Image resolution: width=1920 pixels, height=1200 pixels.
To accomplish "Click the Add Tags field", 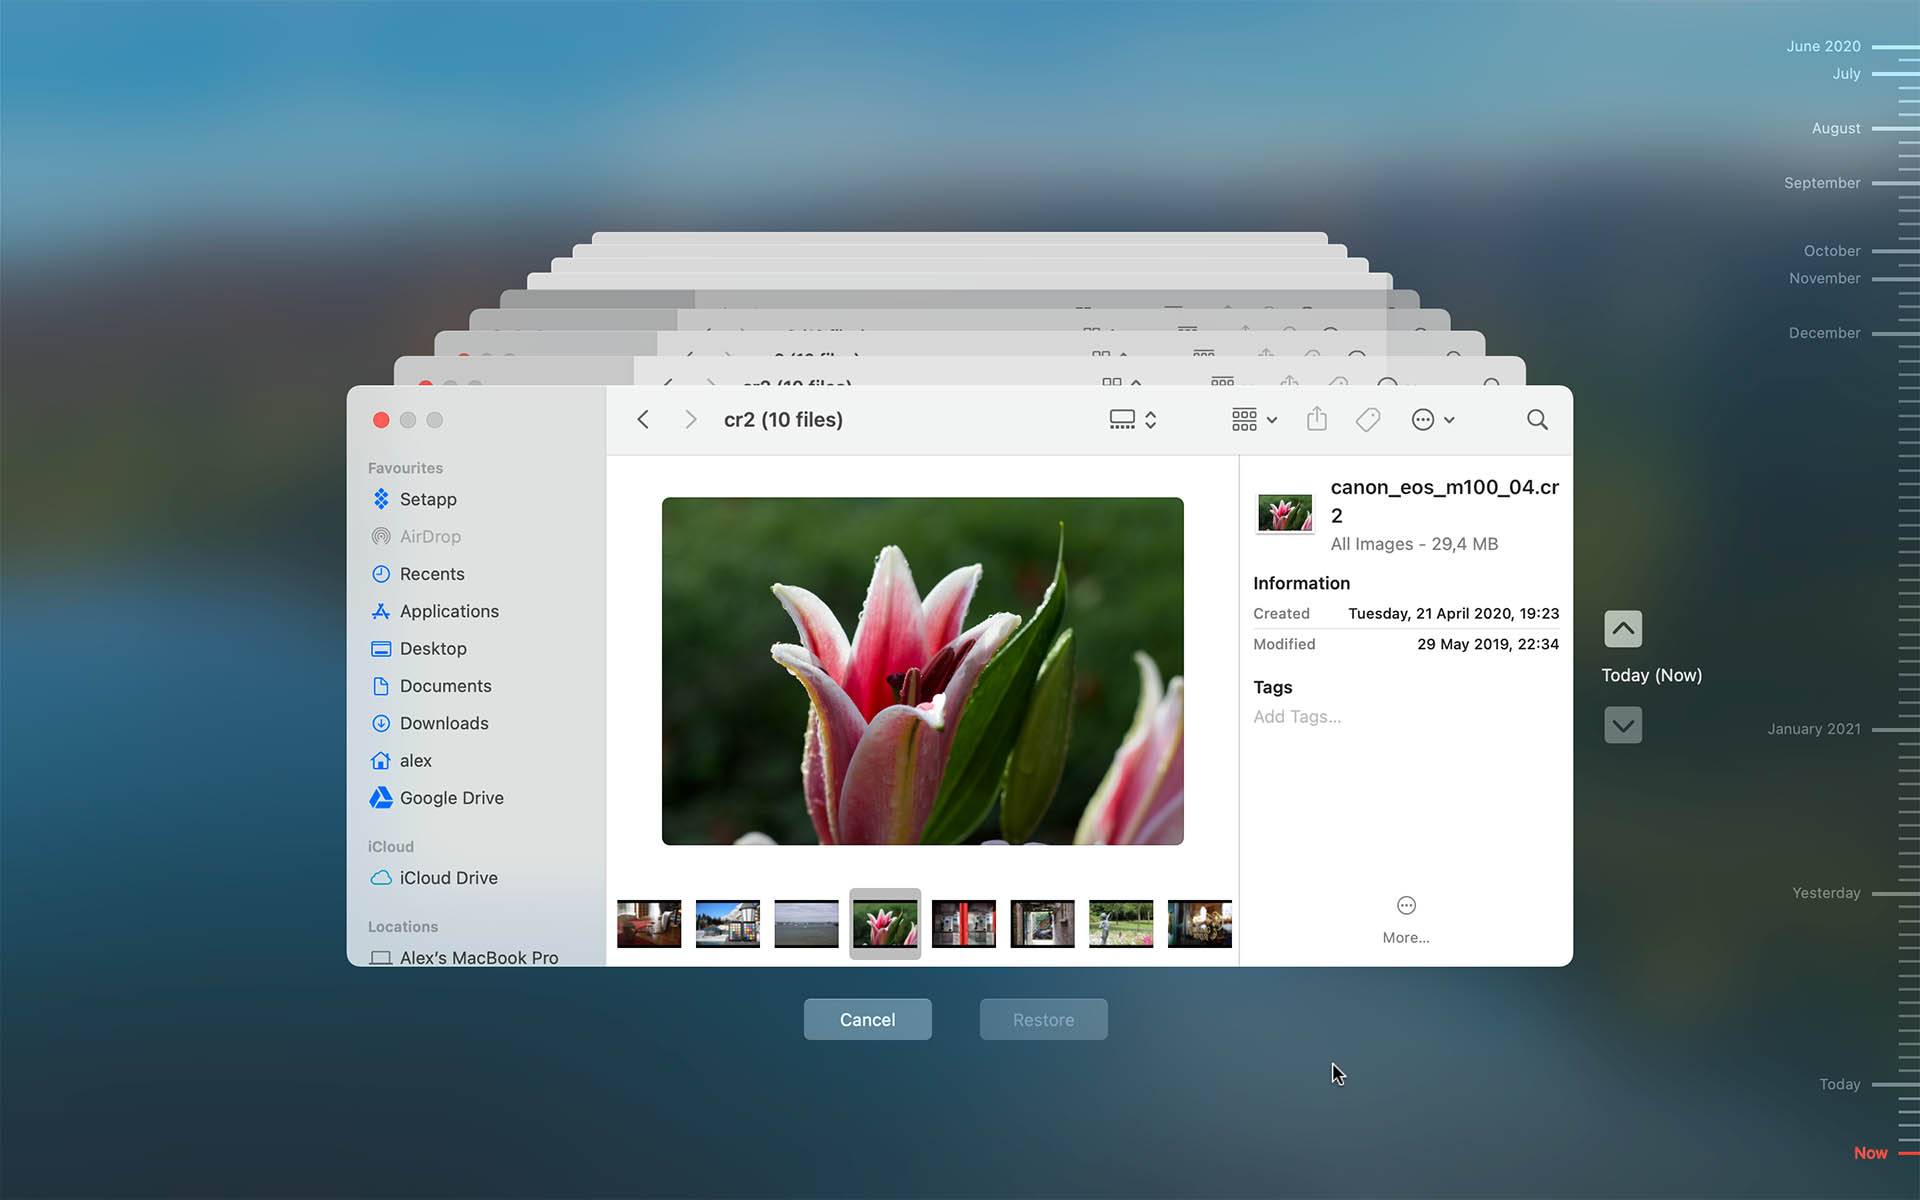I will click(1297, 716).
